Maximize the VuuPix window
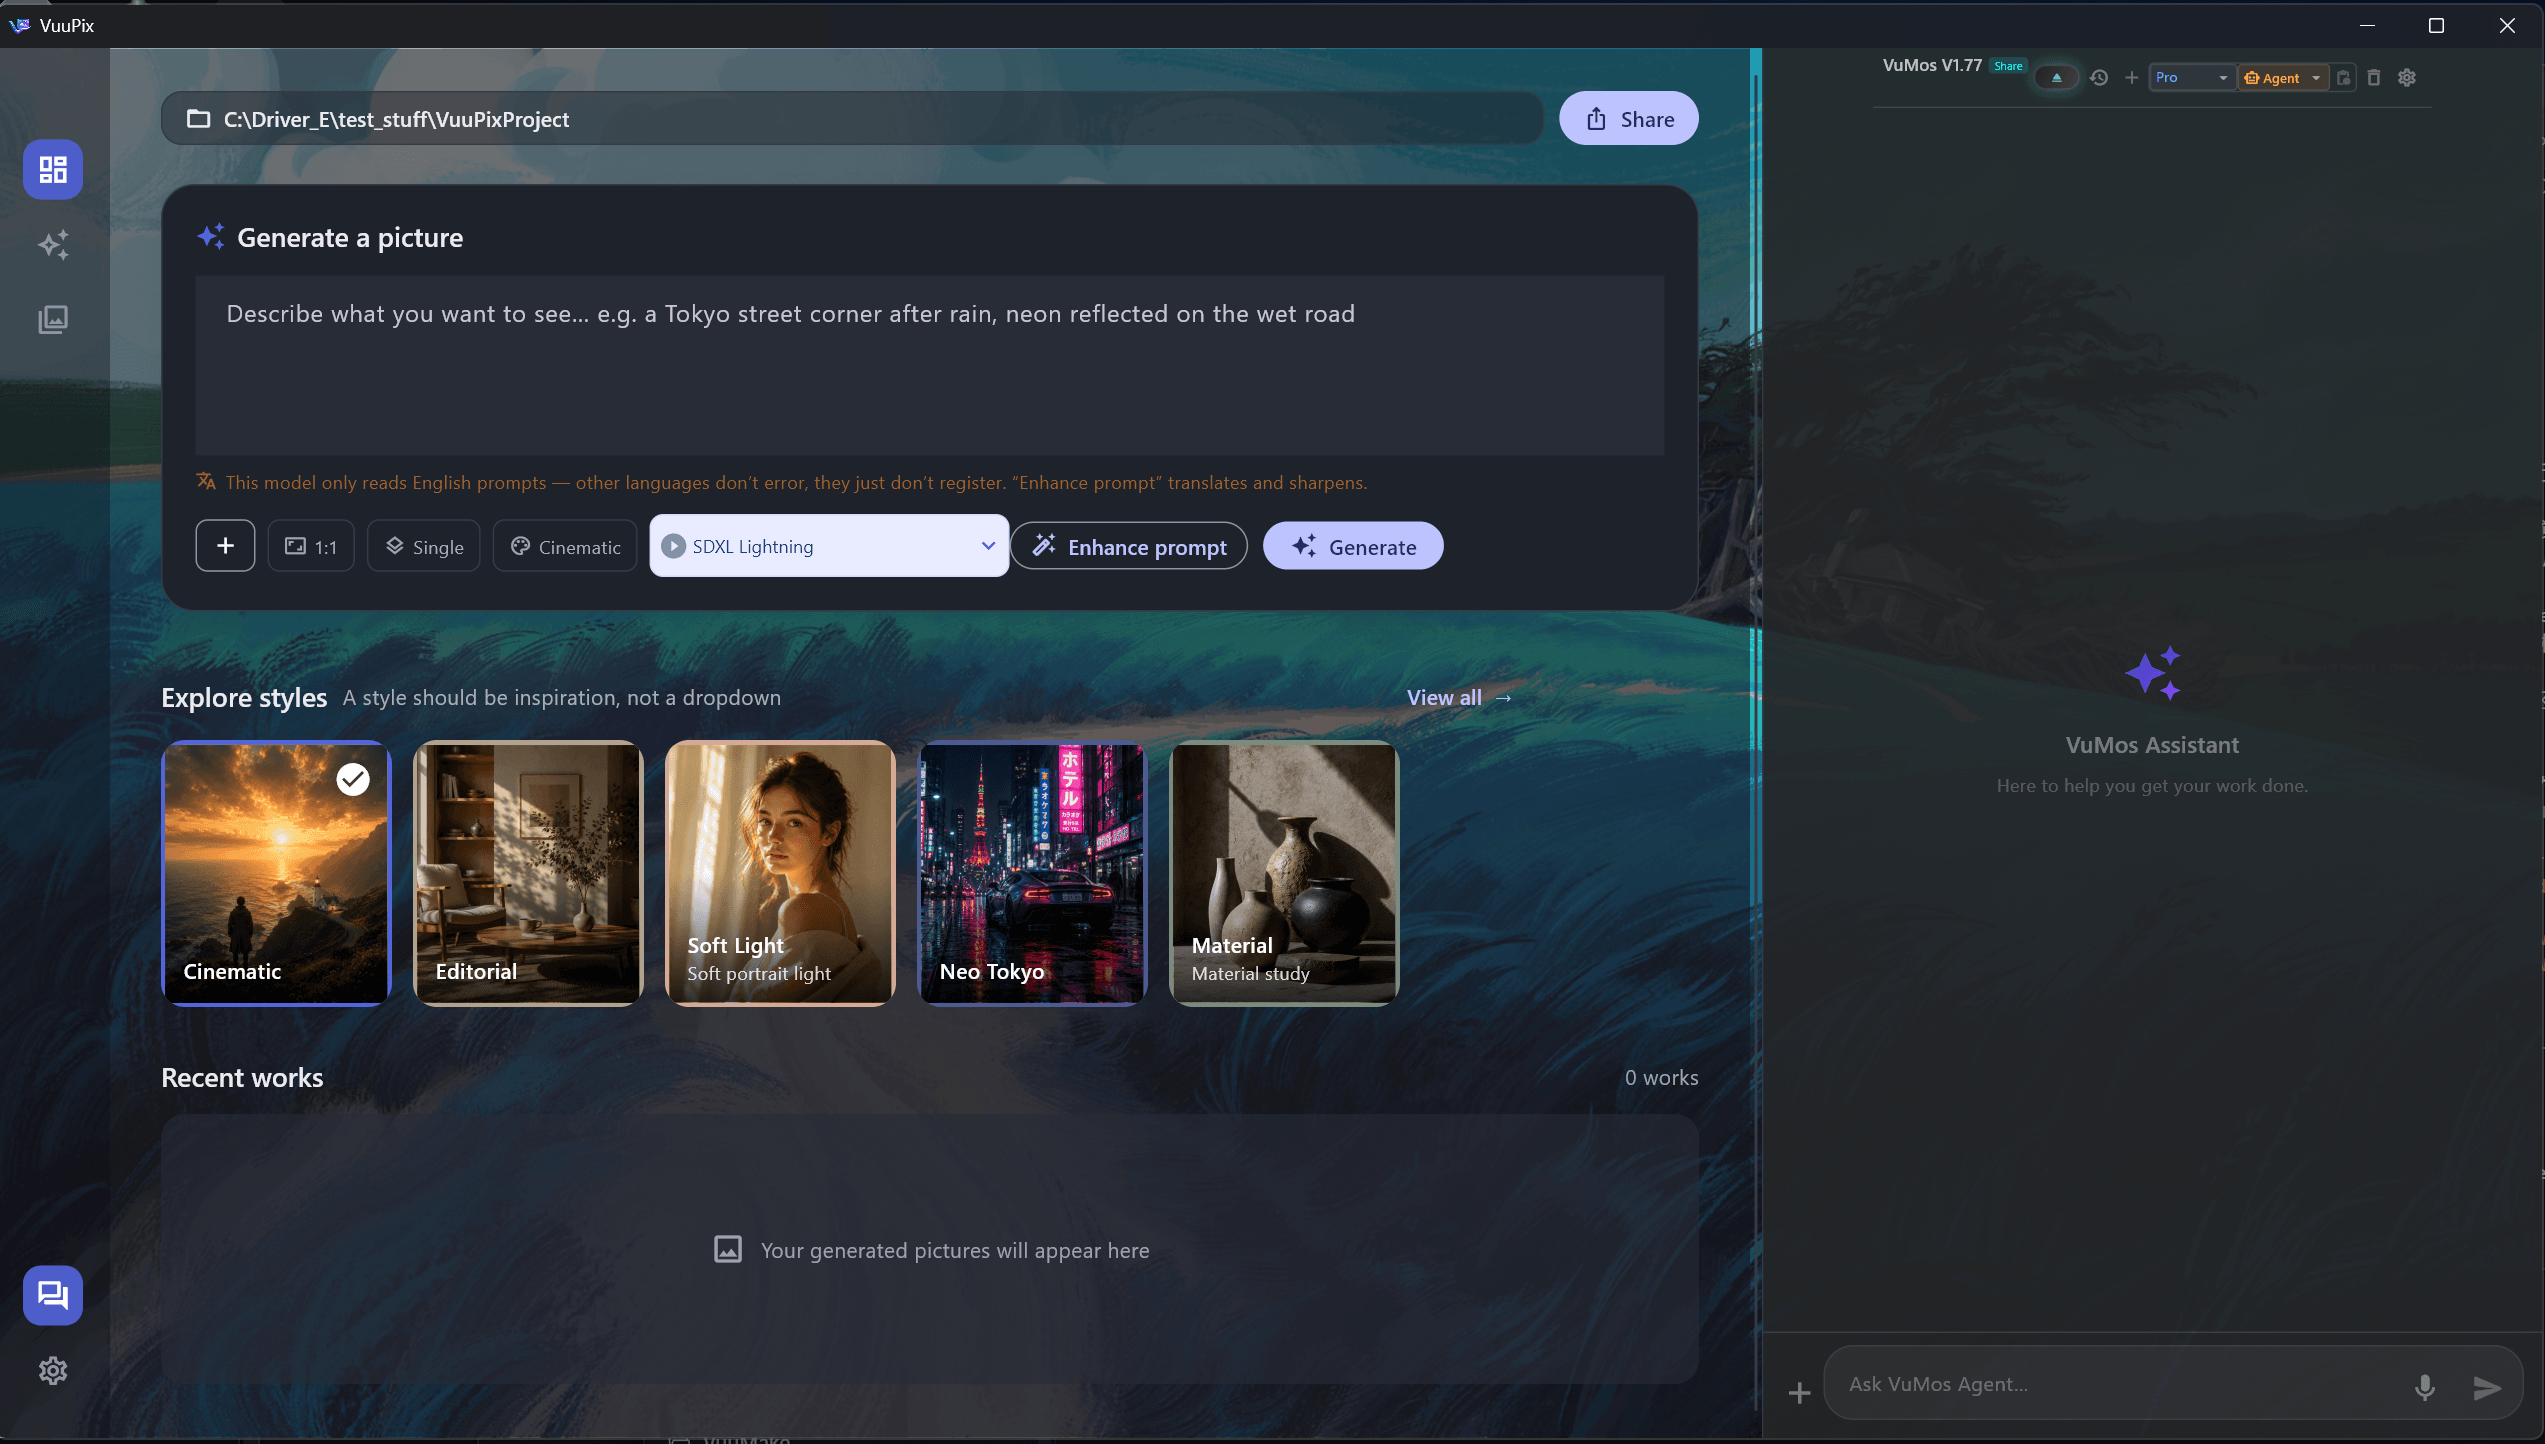The image size is (2545, 1444). pyautogui.click(x=2436, y=25)
